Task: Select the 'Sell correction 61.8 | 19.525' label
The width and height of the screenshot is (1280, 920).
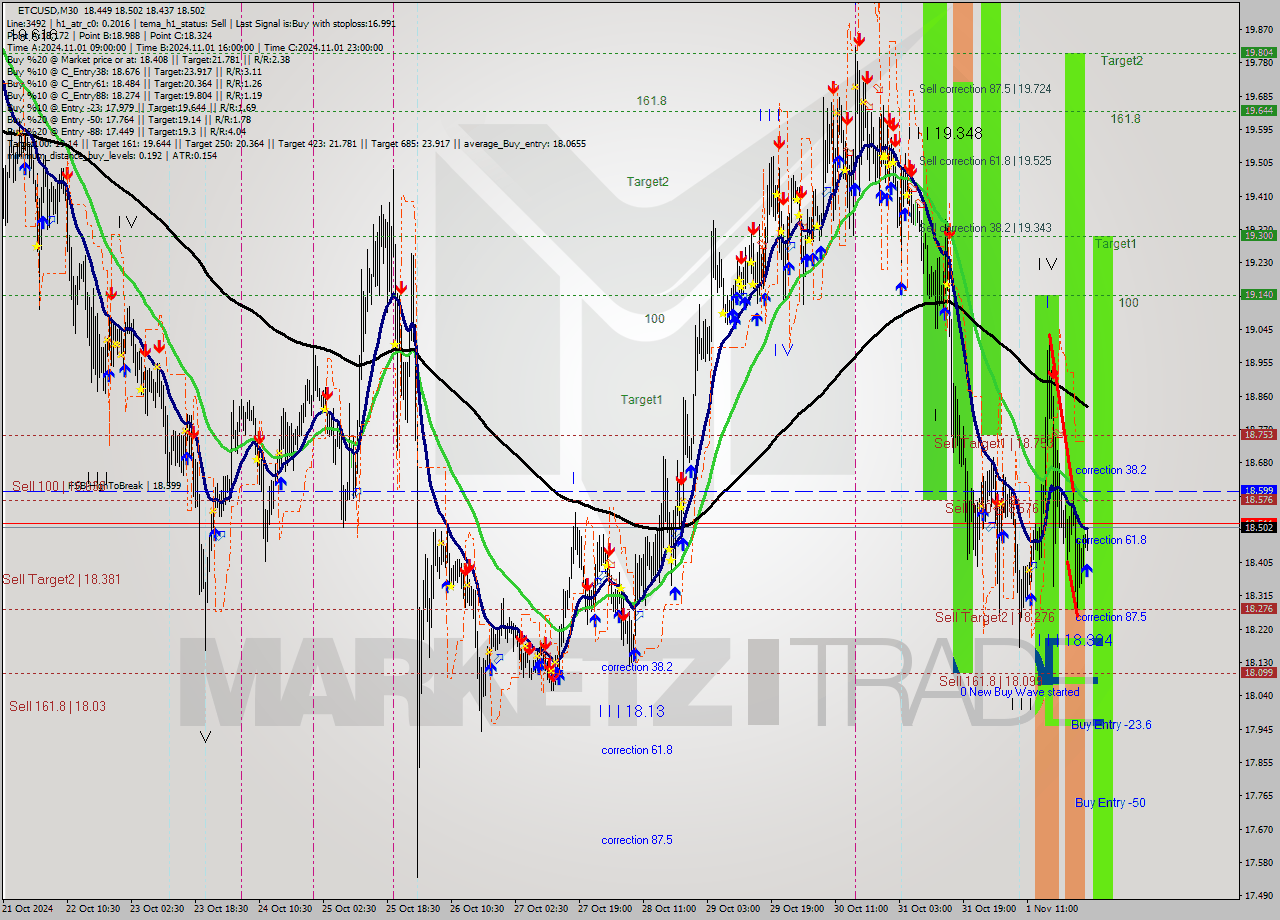Action: [x=985, y=161]
